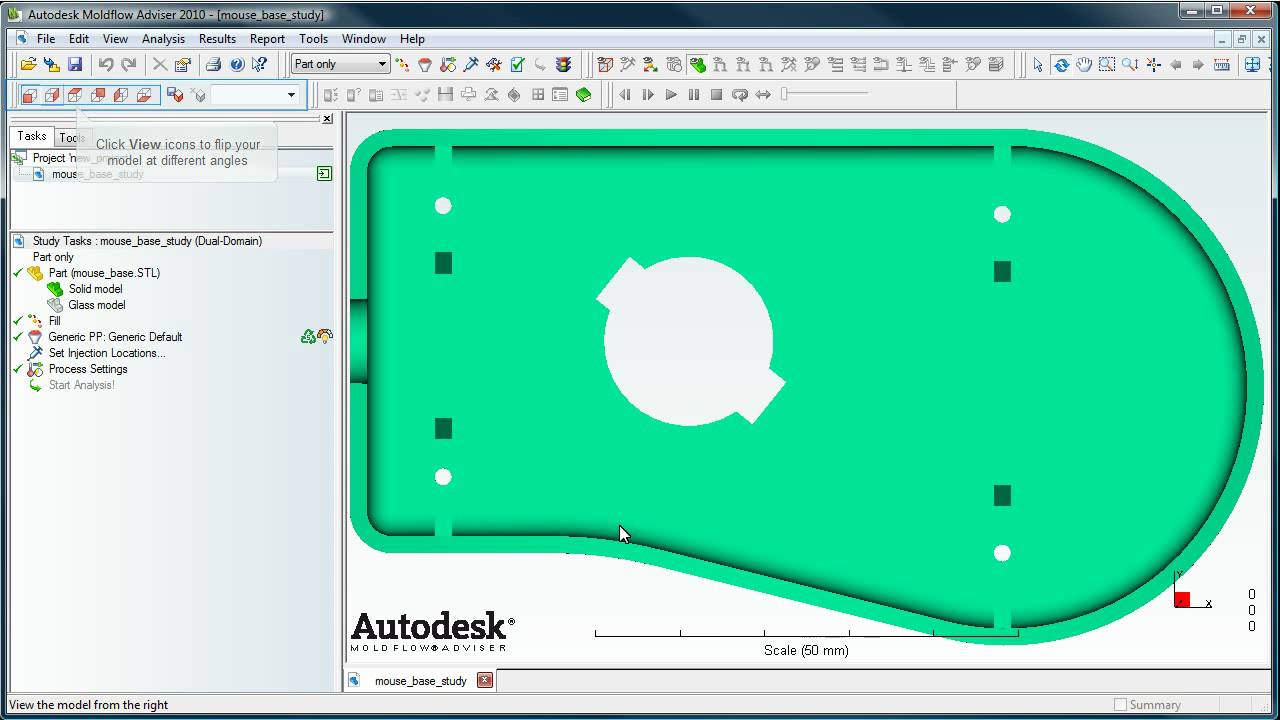Click the Measure ruler tool icon

[1222, 65]
